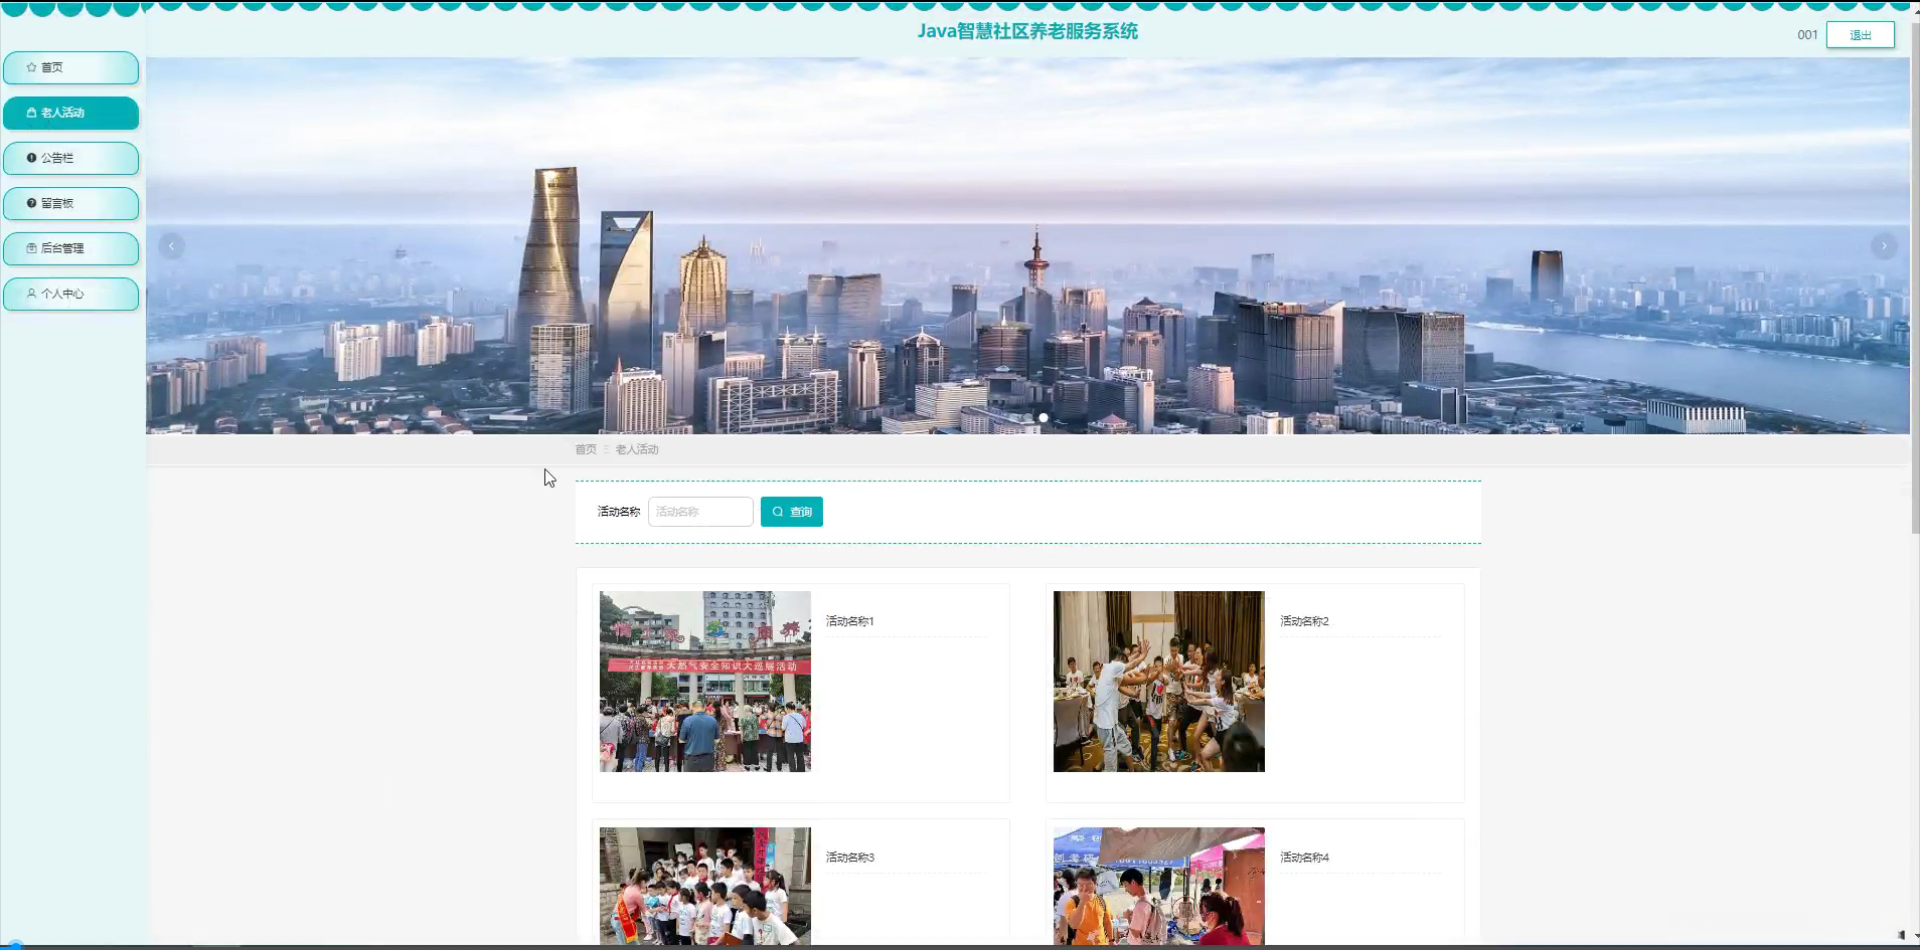View the 活动名称3 activity photo
The image size is (1920, 950).
pos(705,886)
